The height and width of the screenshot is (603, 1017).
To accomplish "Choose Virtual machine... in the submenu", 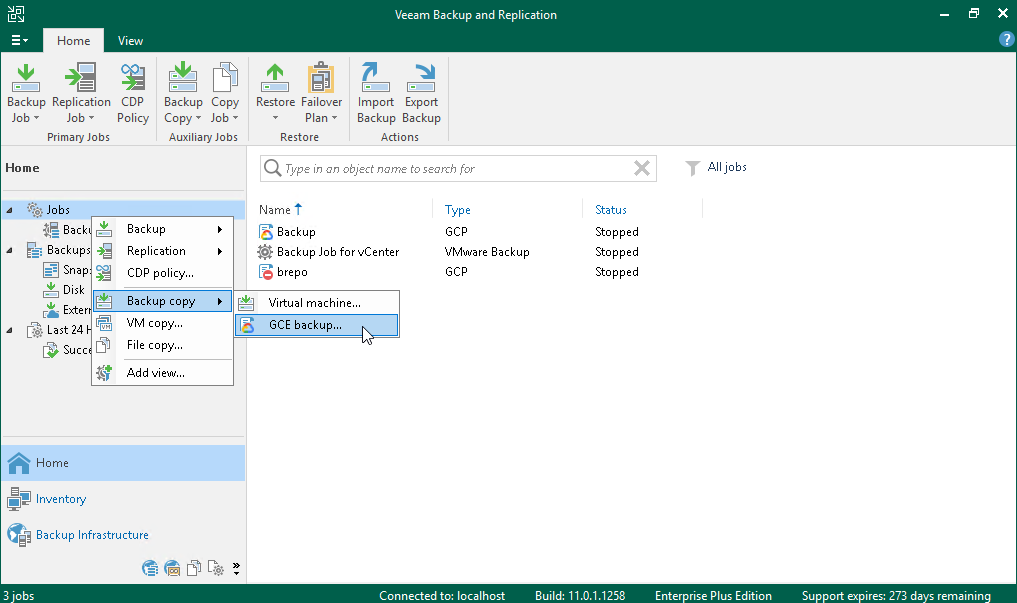I will 317,303.
